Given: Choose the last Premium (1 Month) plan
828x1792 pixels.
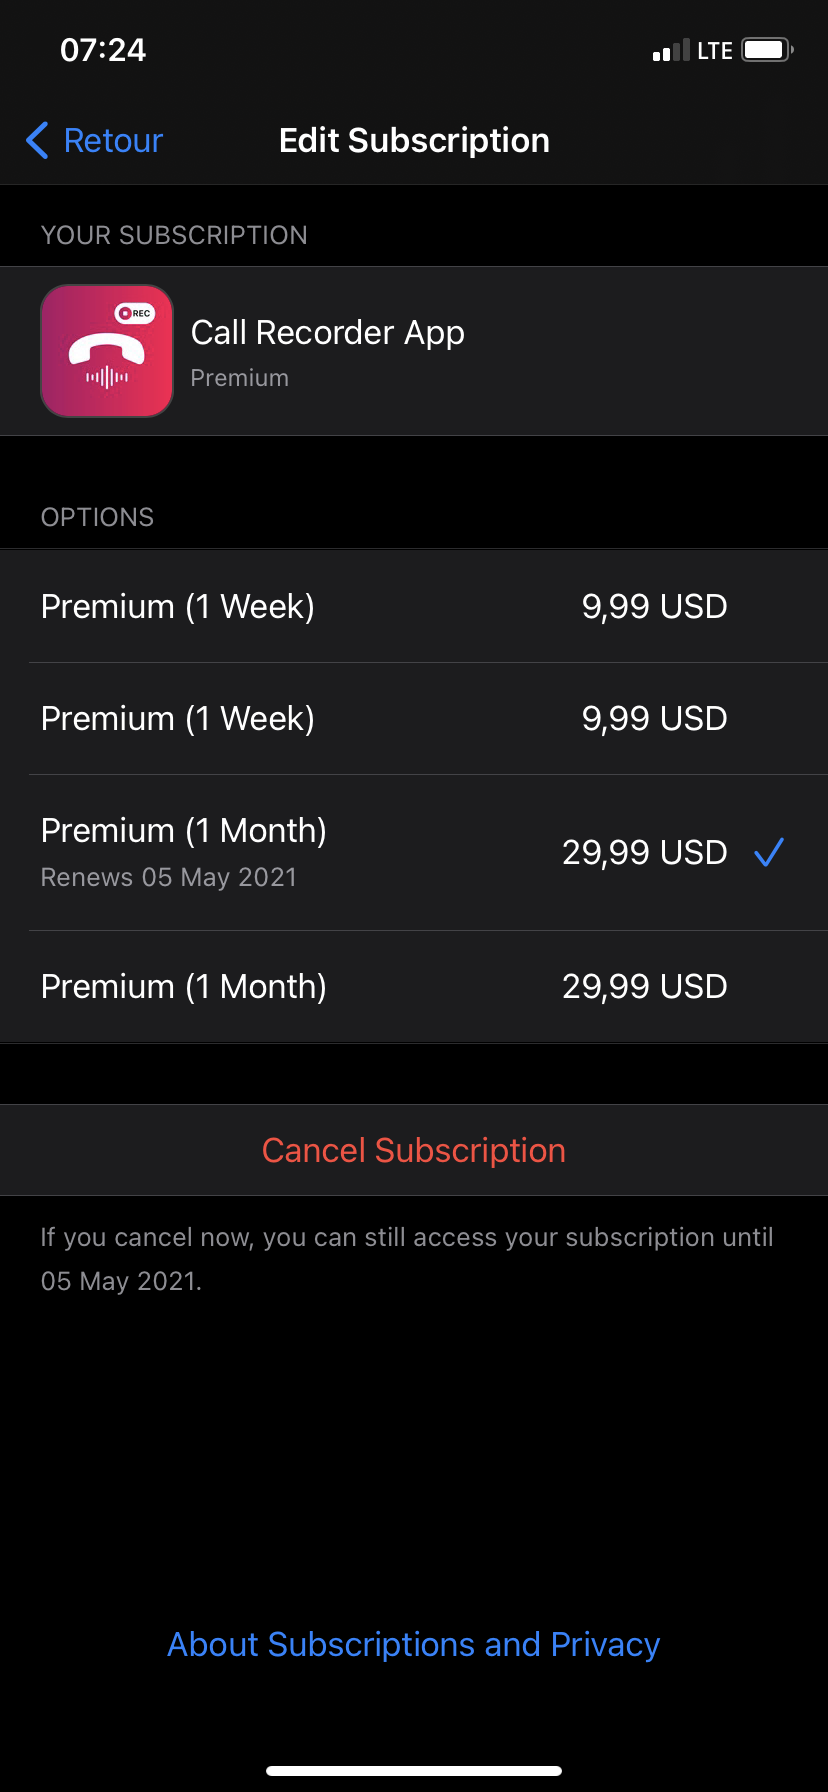Looking at the screenshot, I should pyautogui.click(x=414, y=987).
